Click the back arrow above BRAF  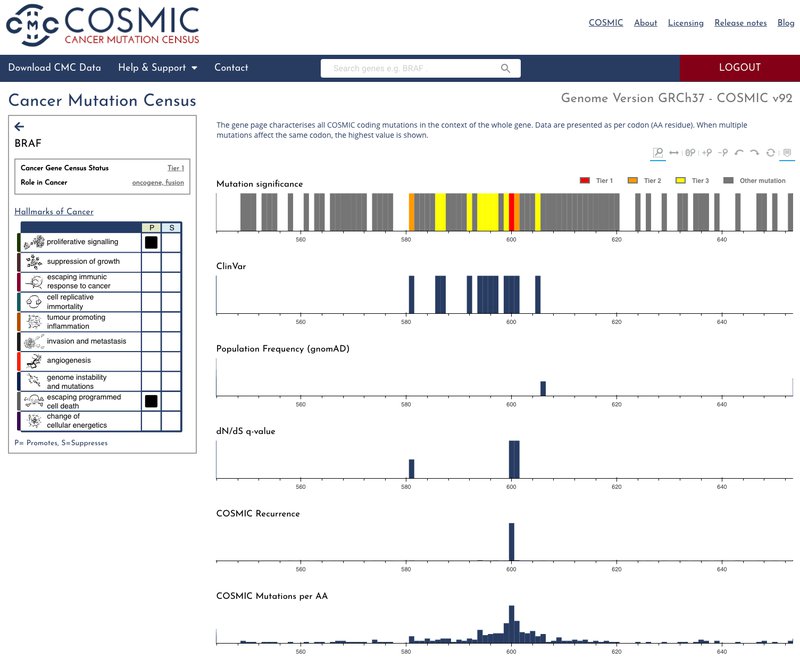20,127
